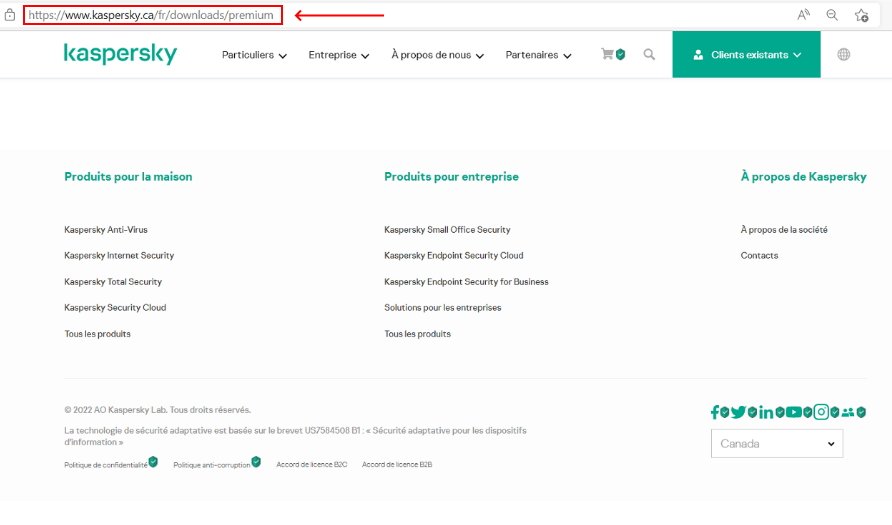Open Kaspersky Small Office Security link
The height and width of the screenshot is (525, 892).
pos(447,230)
